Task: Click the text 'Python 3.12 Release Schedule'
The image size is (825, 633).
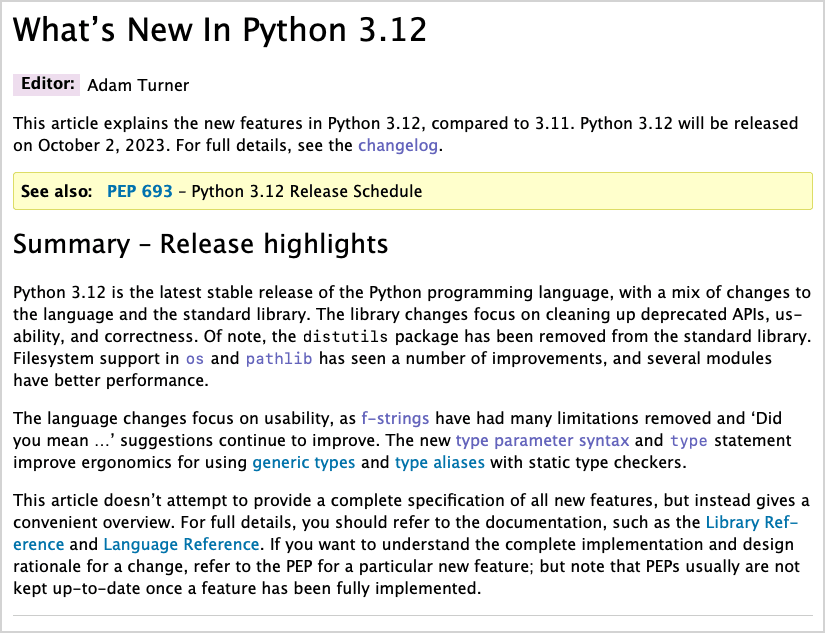Action: (307, 191)
